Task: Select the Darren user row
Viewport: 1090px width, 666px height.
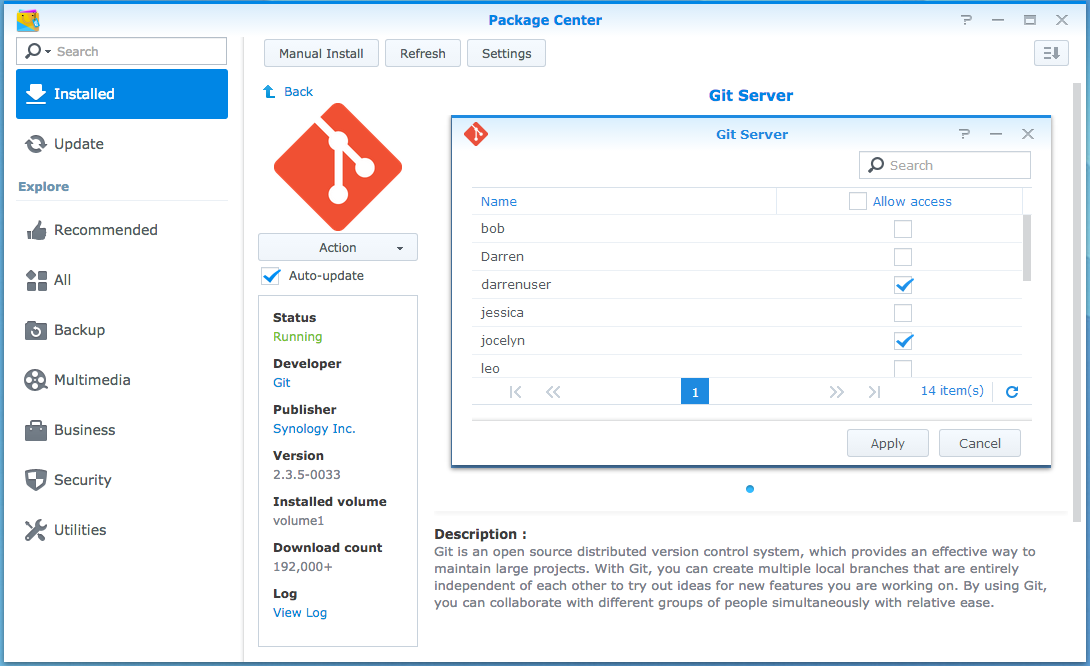Action: [747, 257]
